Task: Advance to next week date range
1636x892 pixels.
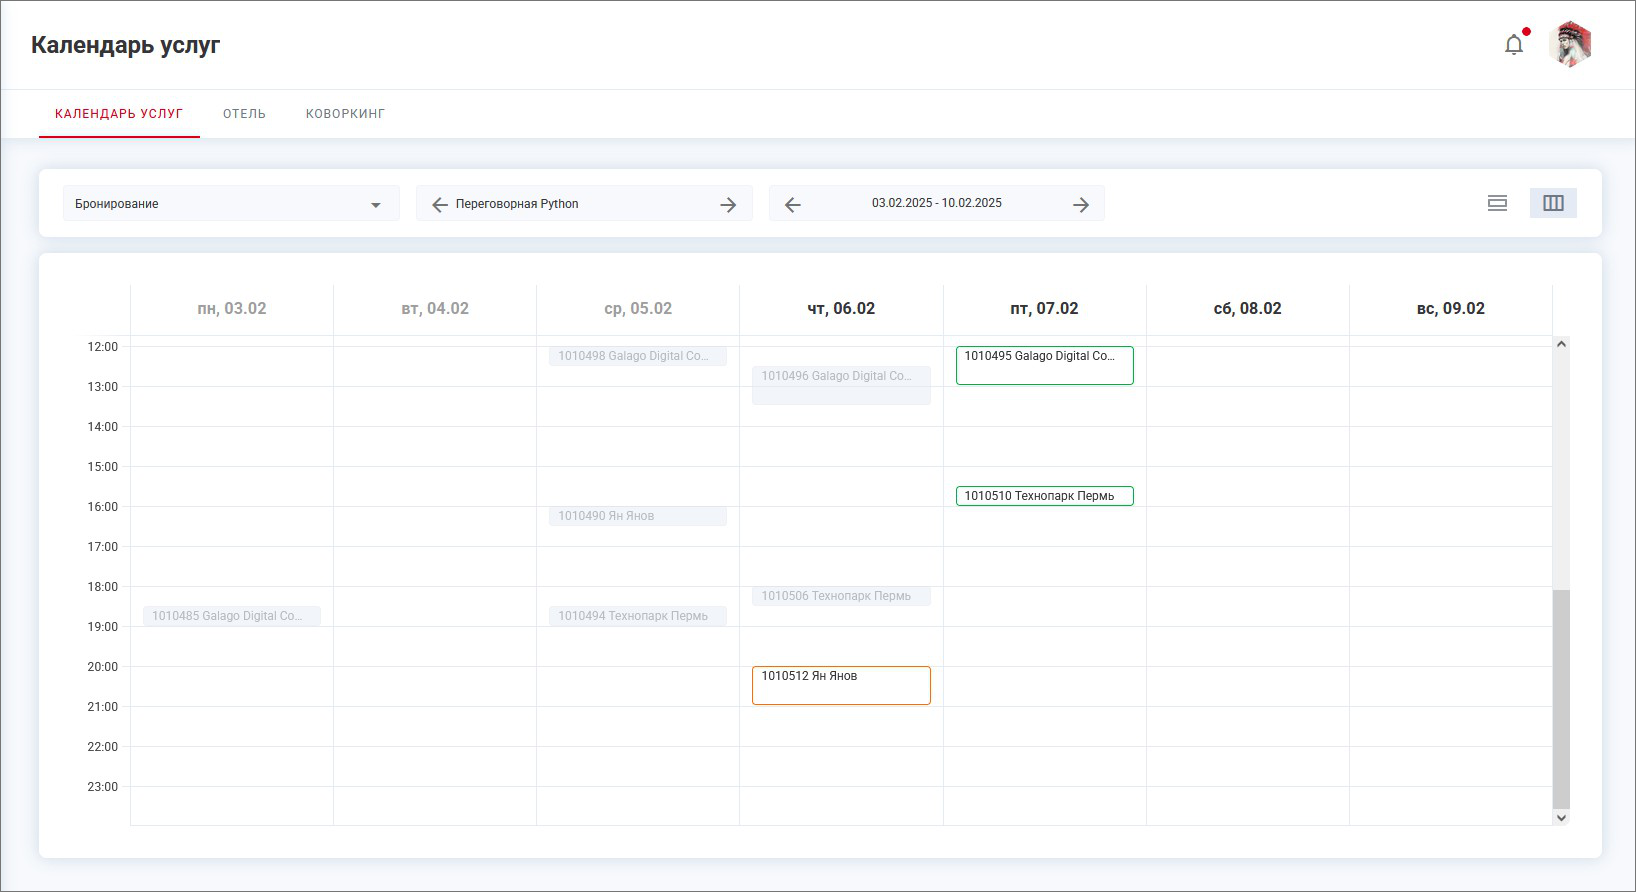Action: point(1081,205)
